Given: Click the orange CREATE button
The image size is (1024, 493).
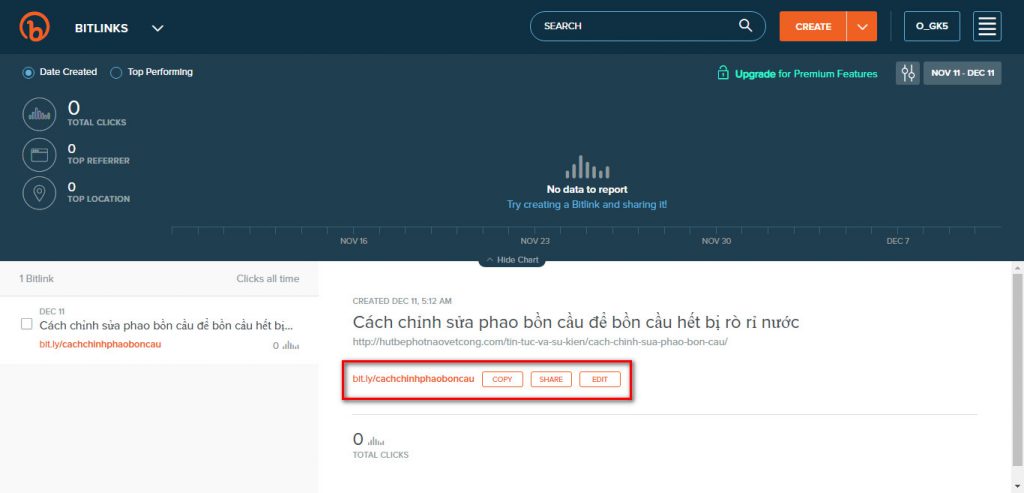Looking at the screenshot, I should (x=813, y=27).
